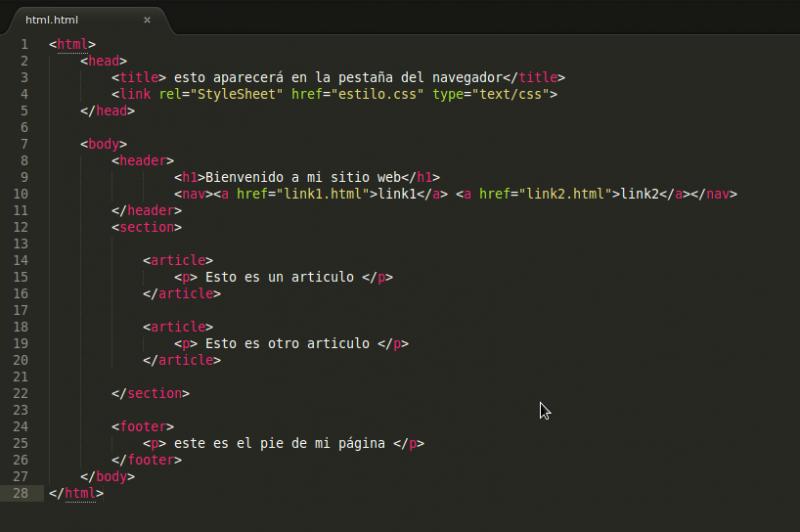This screenshot has width=800, height=532.
Task: Click the opening head tag
Action: (x=104, y=61)
